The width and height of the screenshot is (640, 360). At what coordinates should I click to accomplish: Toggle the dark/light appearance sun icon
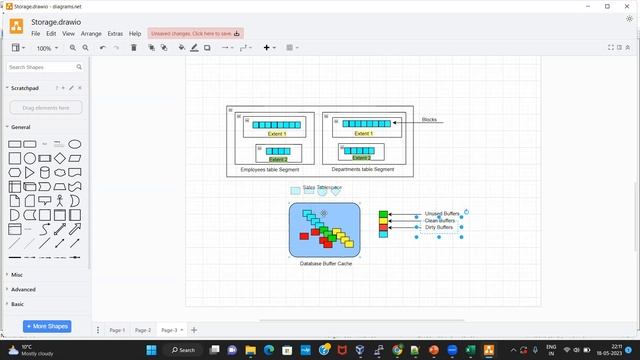click(x=629, y=19)
